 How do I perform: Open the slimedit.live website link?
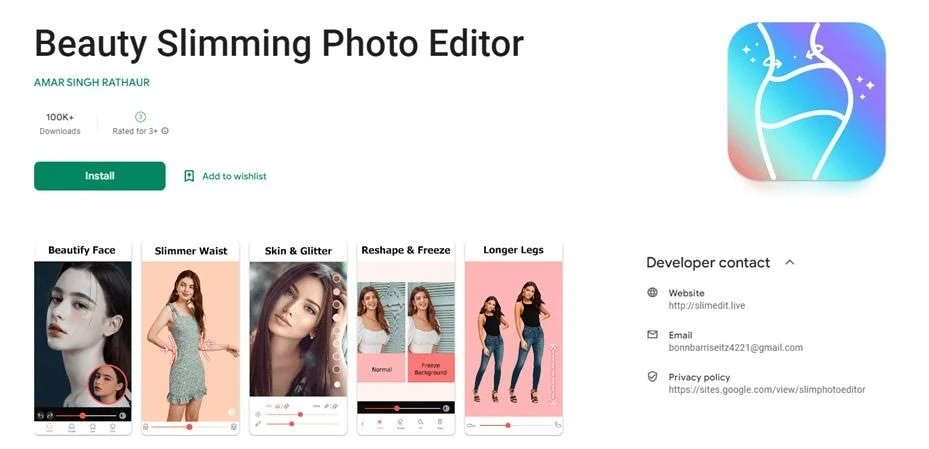[x=707, y=306]
